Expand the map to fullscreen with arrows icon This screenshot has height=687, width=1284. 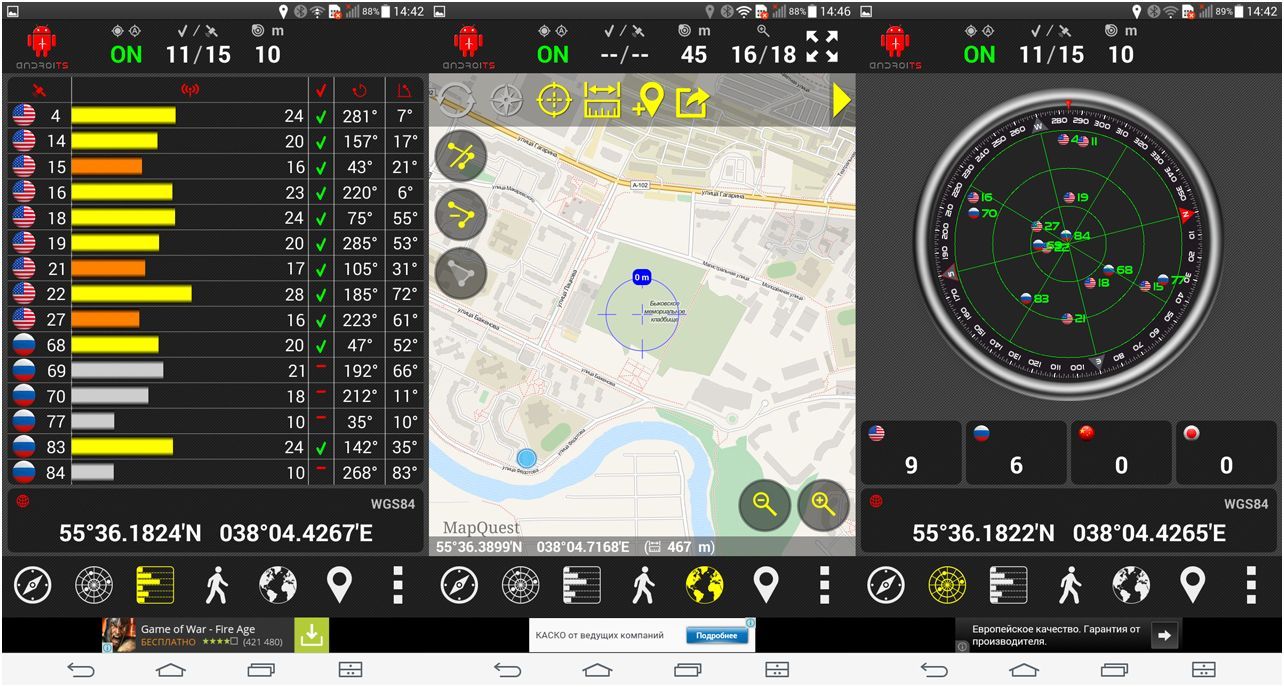(x=822, y=47)
